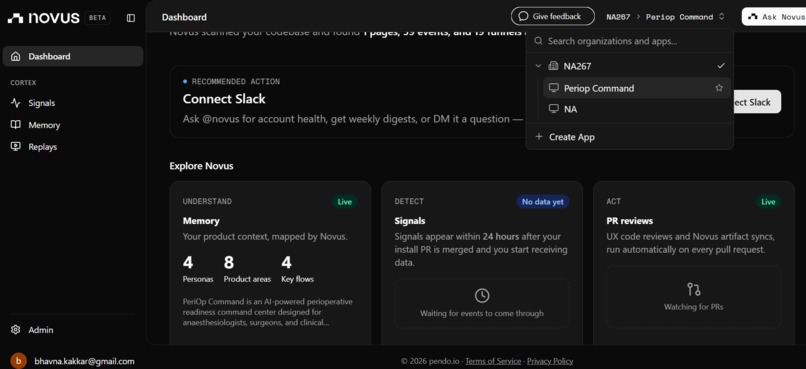This screenshot has width=806, height=369.
Task: Collapse the NA267 organization chevron
Action: pos(538,66)
